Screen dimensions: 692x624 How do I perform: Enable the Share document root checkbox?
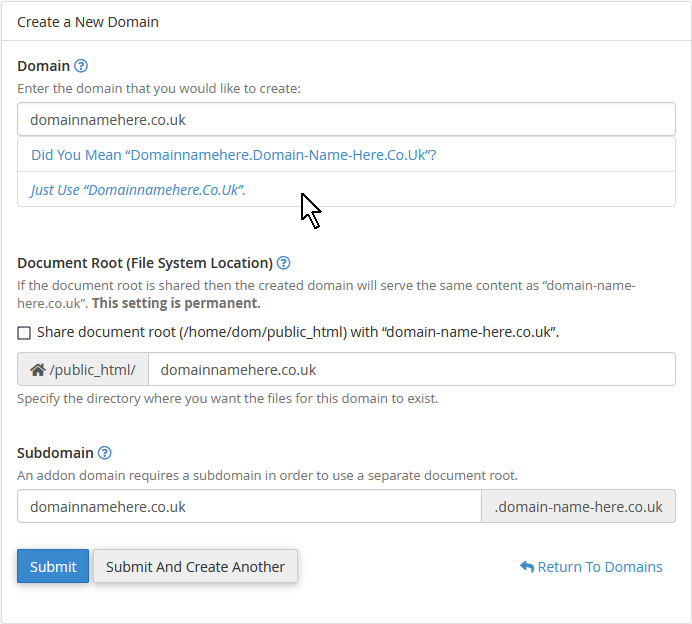(24, 333)
